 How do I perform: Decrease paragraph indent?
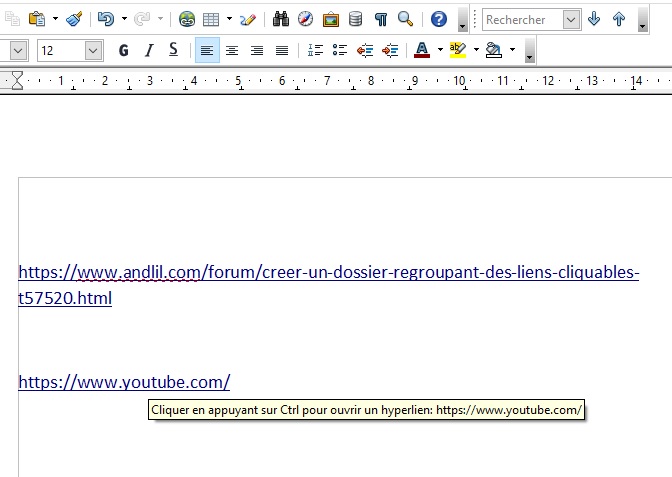365,50
